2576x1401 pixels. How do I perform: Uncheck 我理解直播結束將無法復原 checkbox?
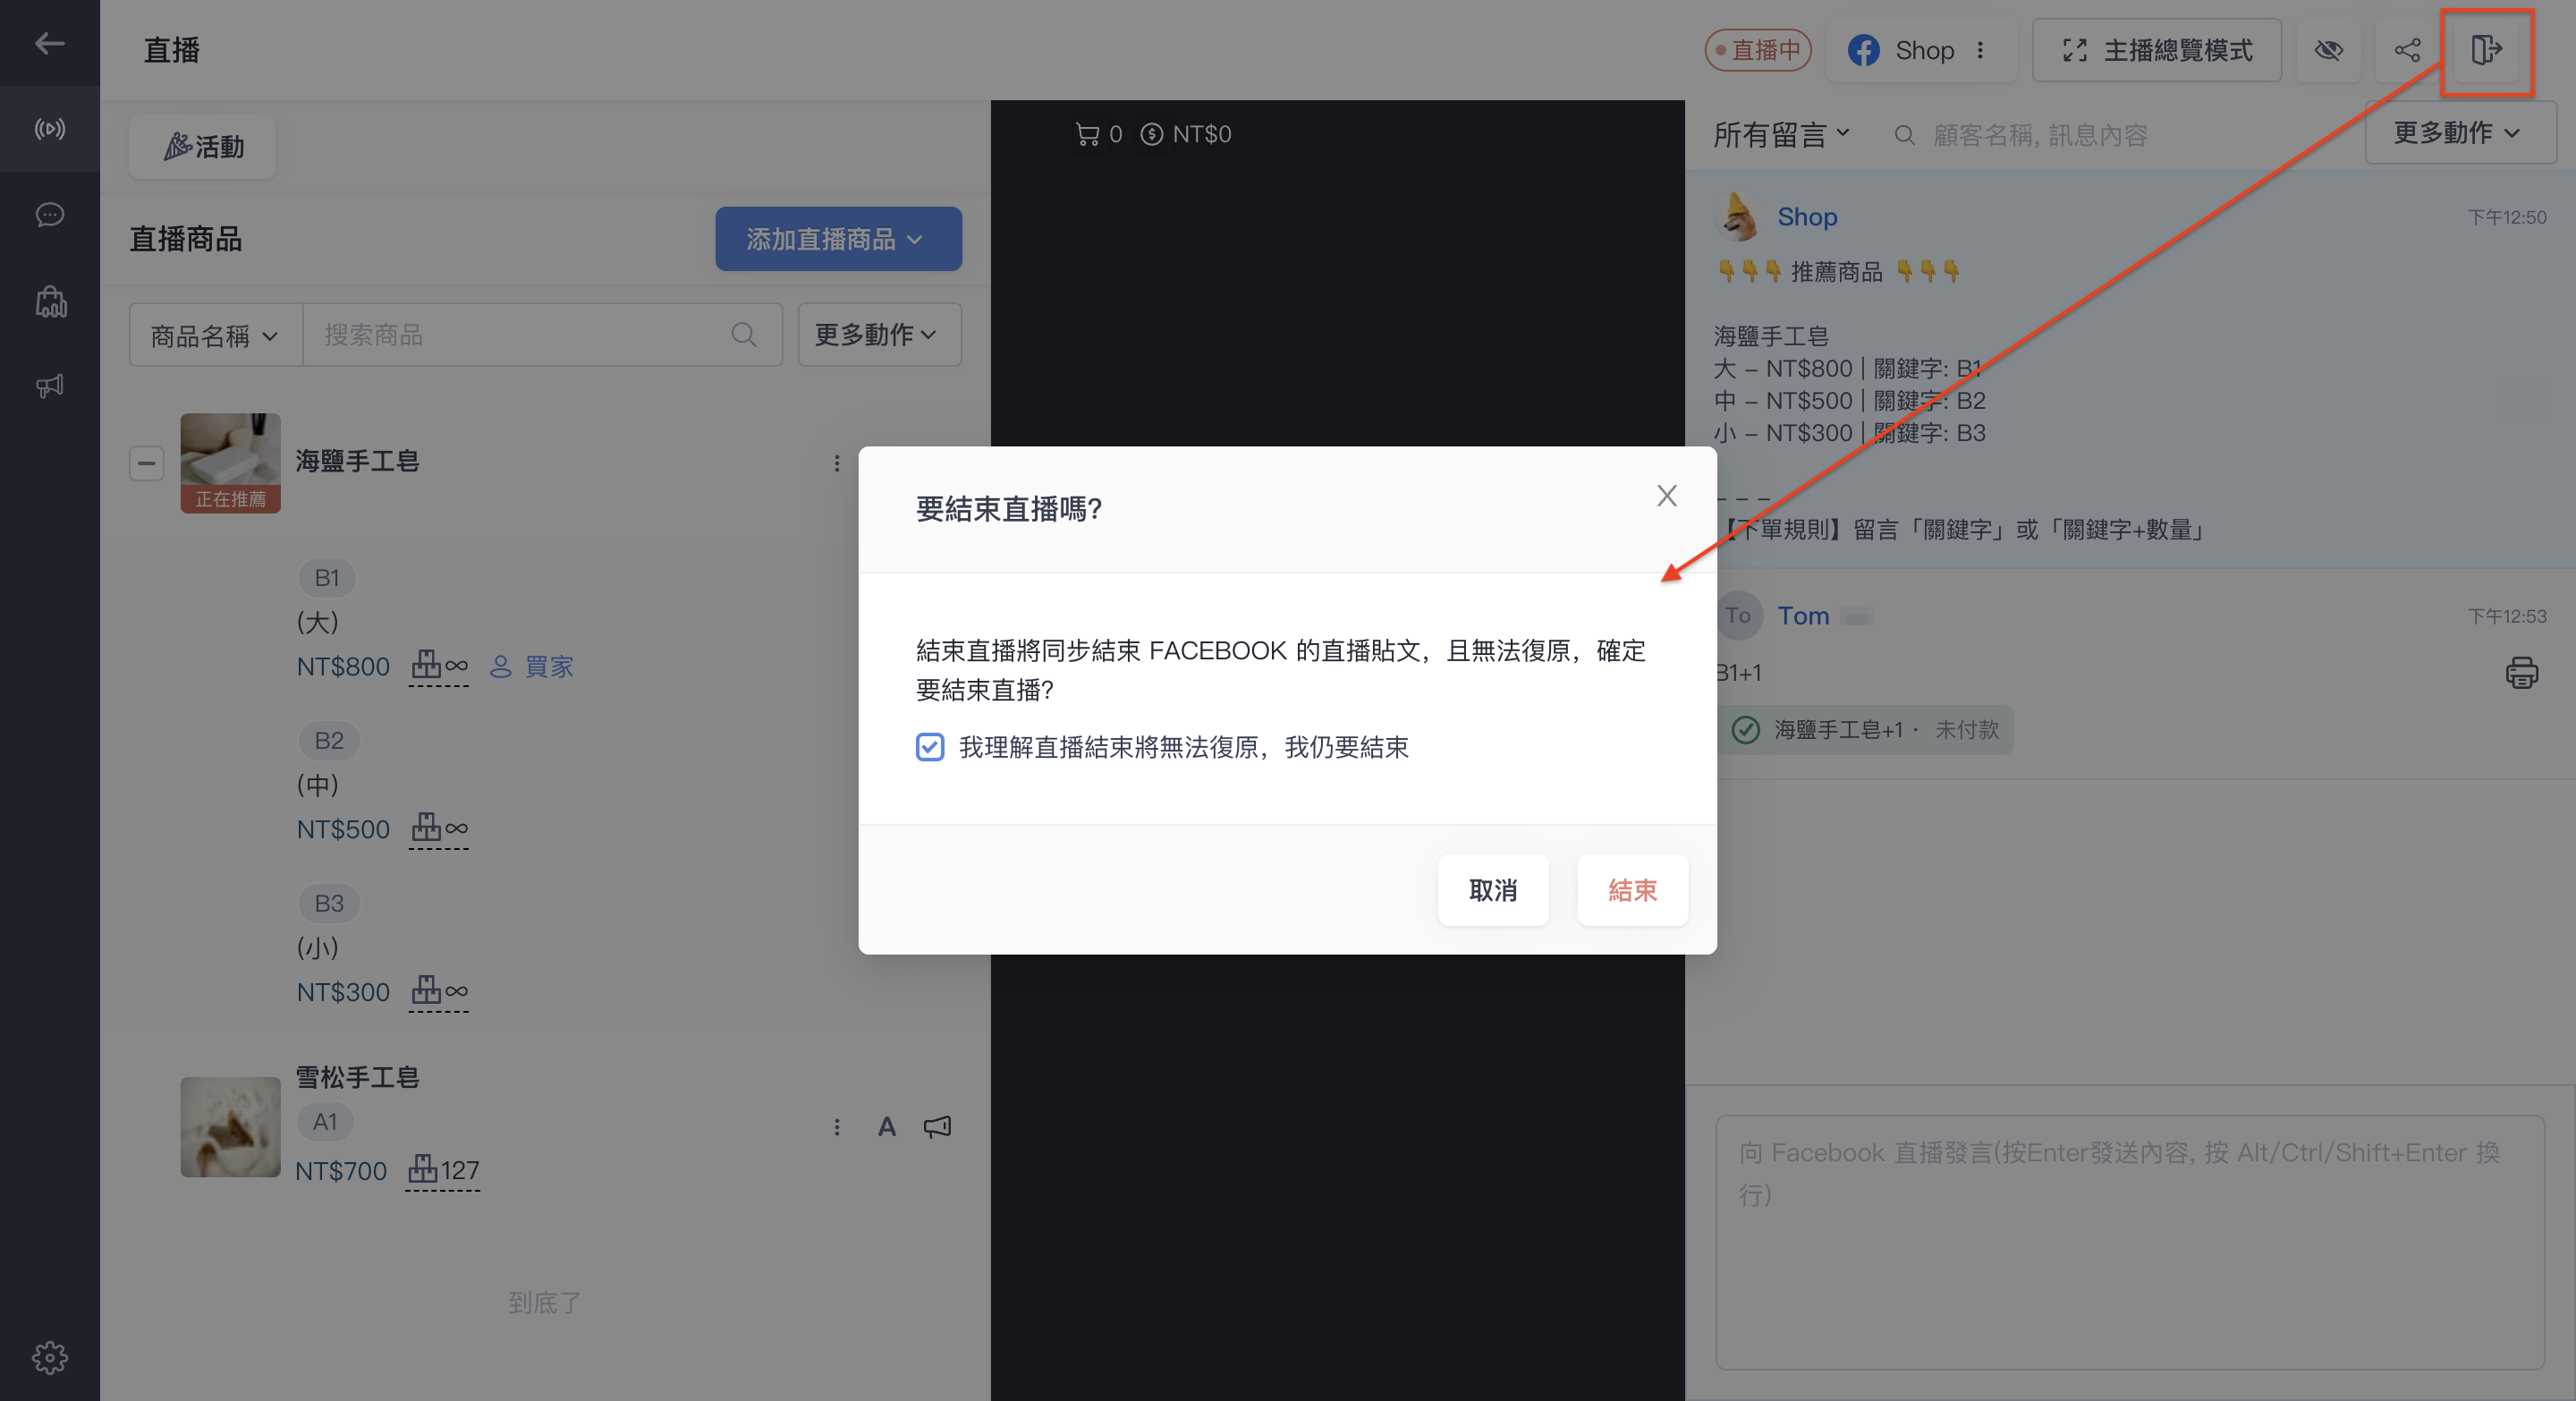(x=929, y=747)
